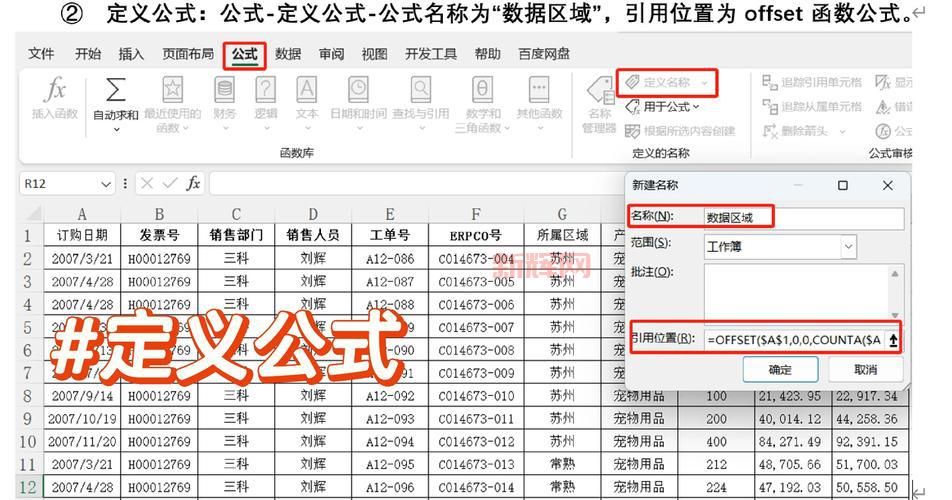This screenshot has height=500, width=952.
Task: Click header cell ERPCO号
Action: click(476, 235)
